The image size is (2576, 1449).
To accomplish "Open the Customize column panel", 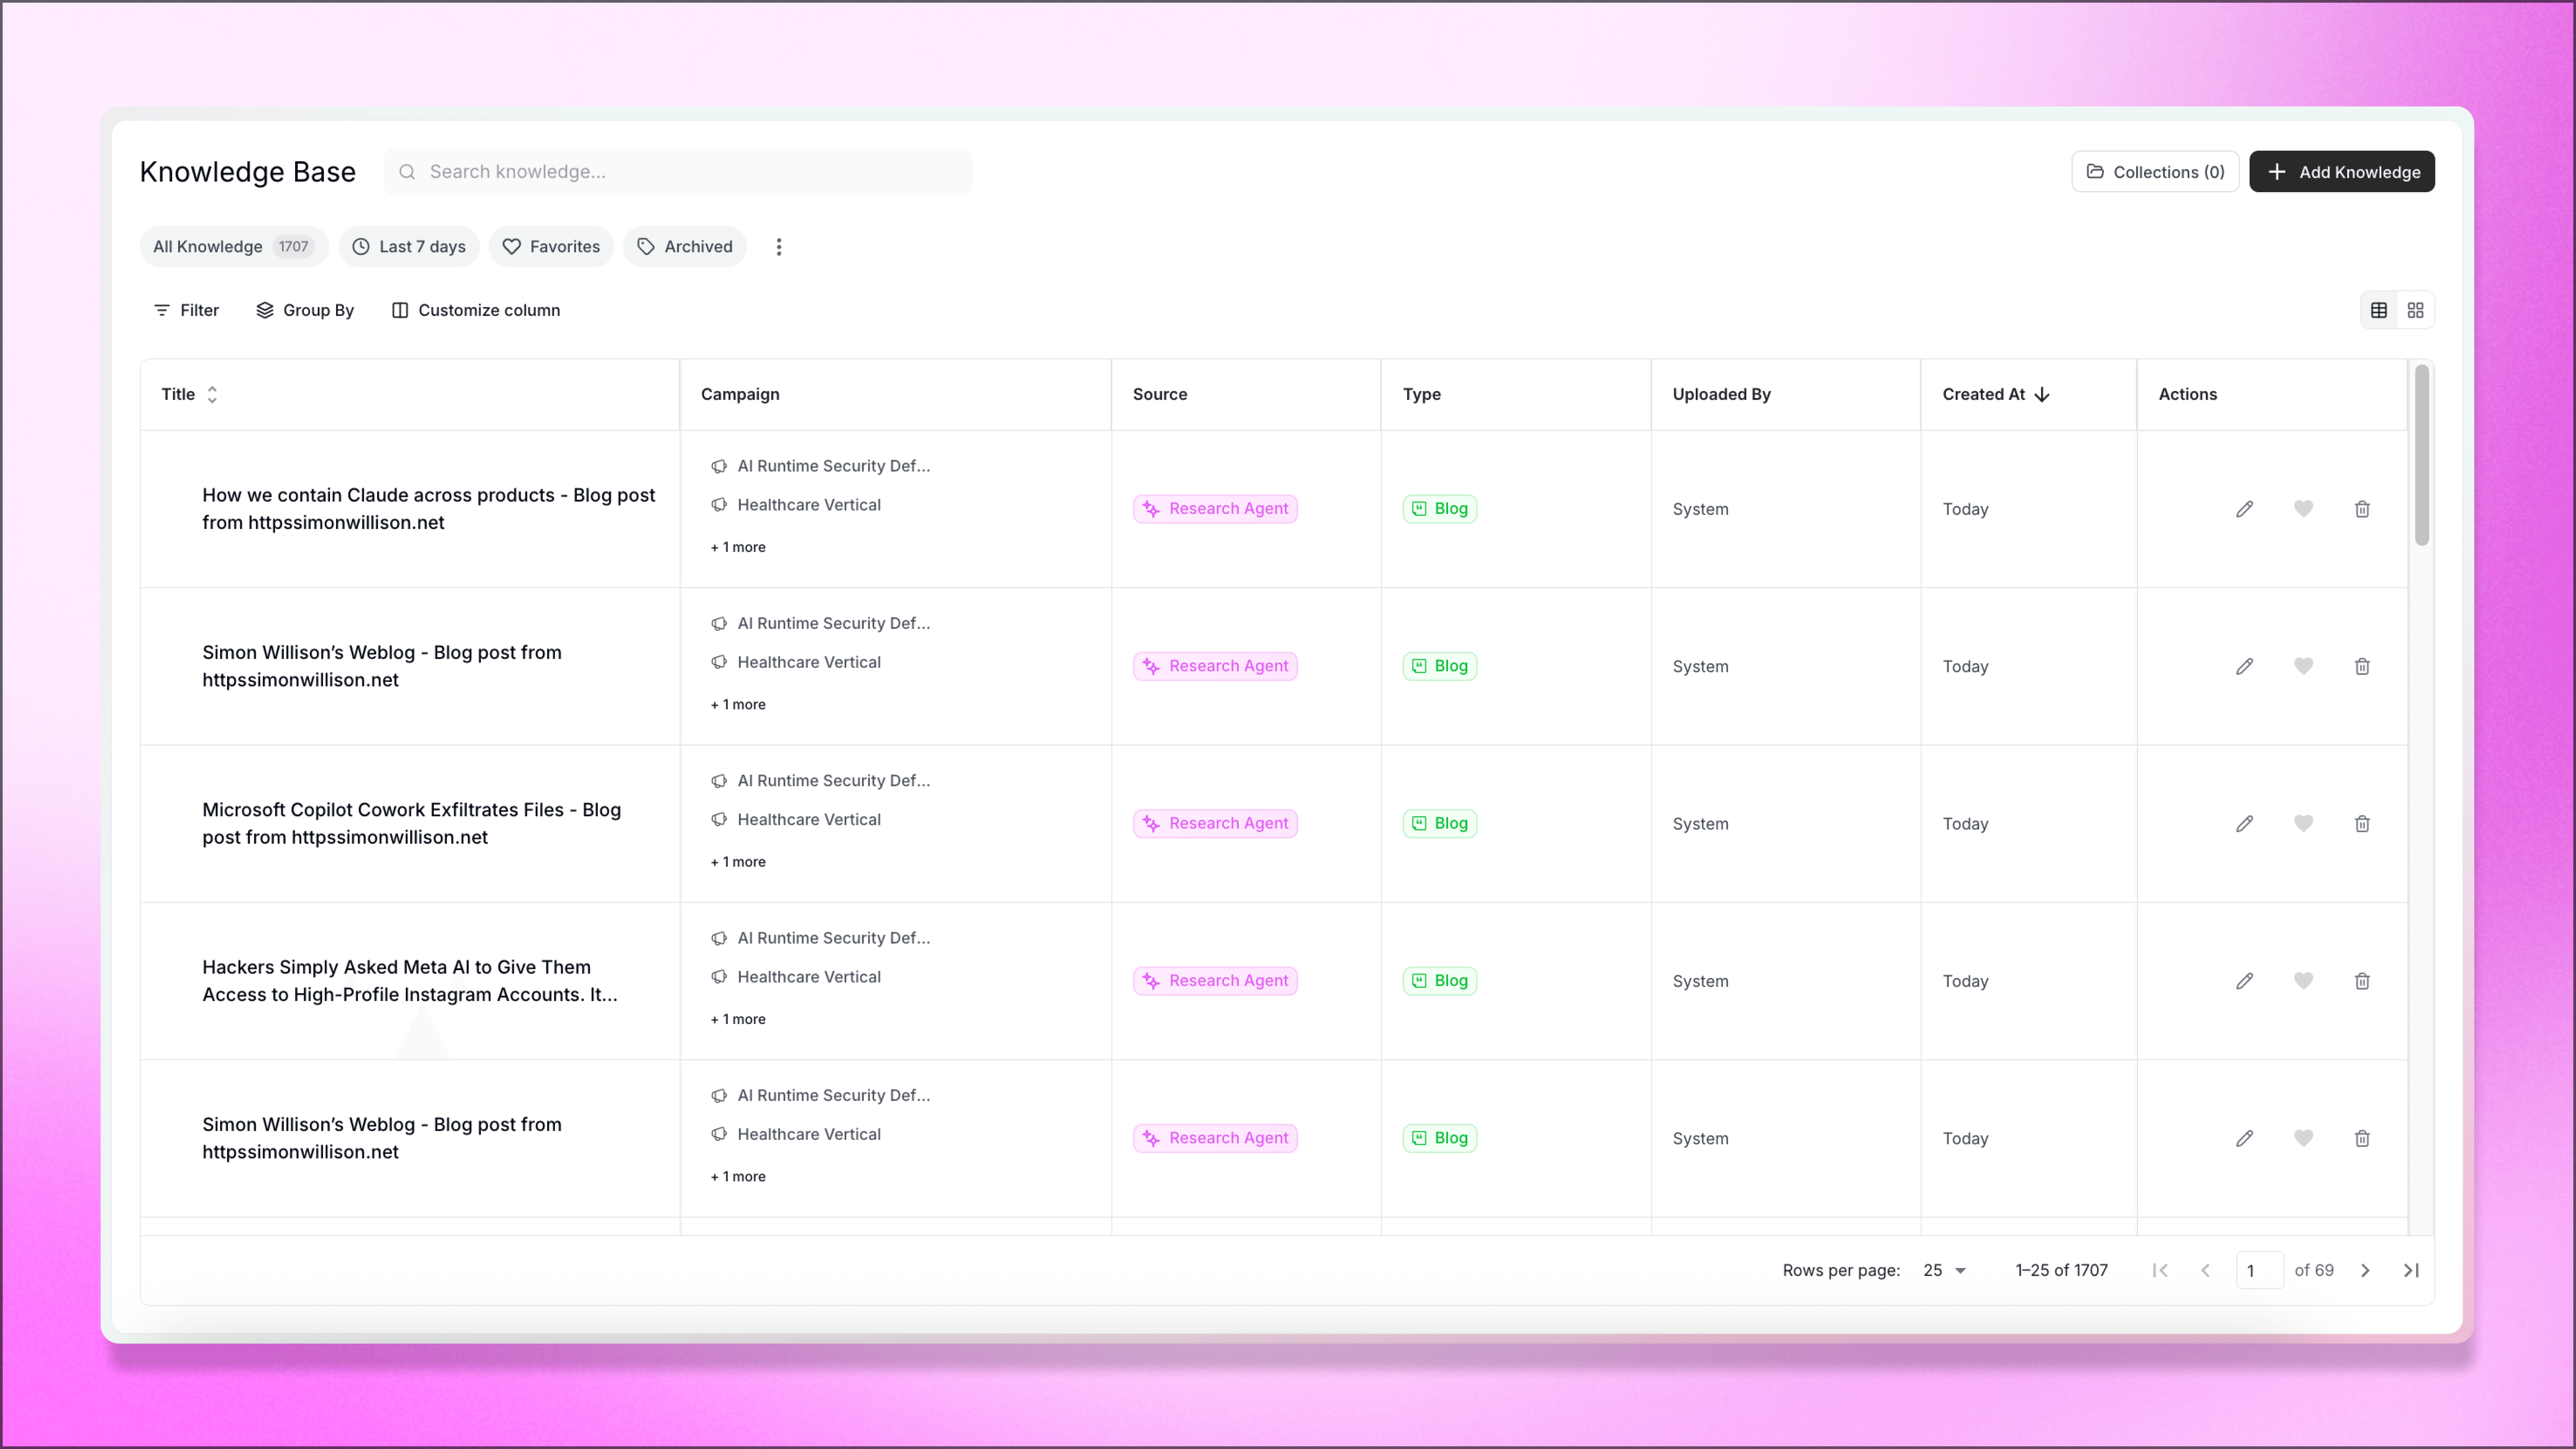I will (x=476, y=310).
